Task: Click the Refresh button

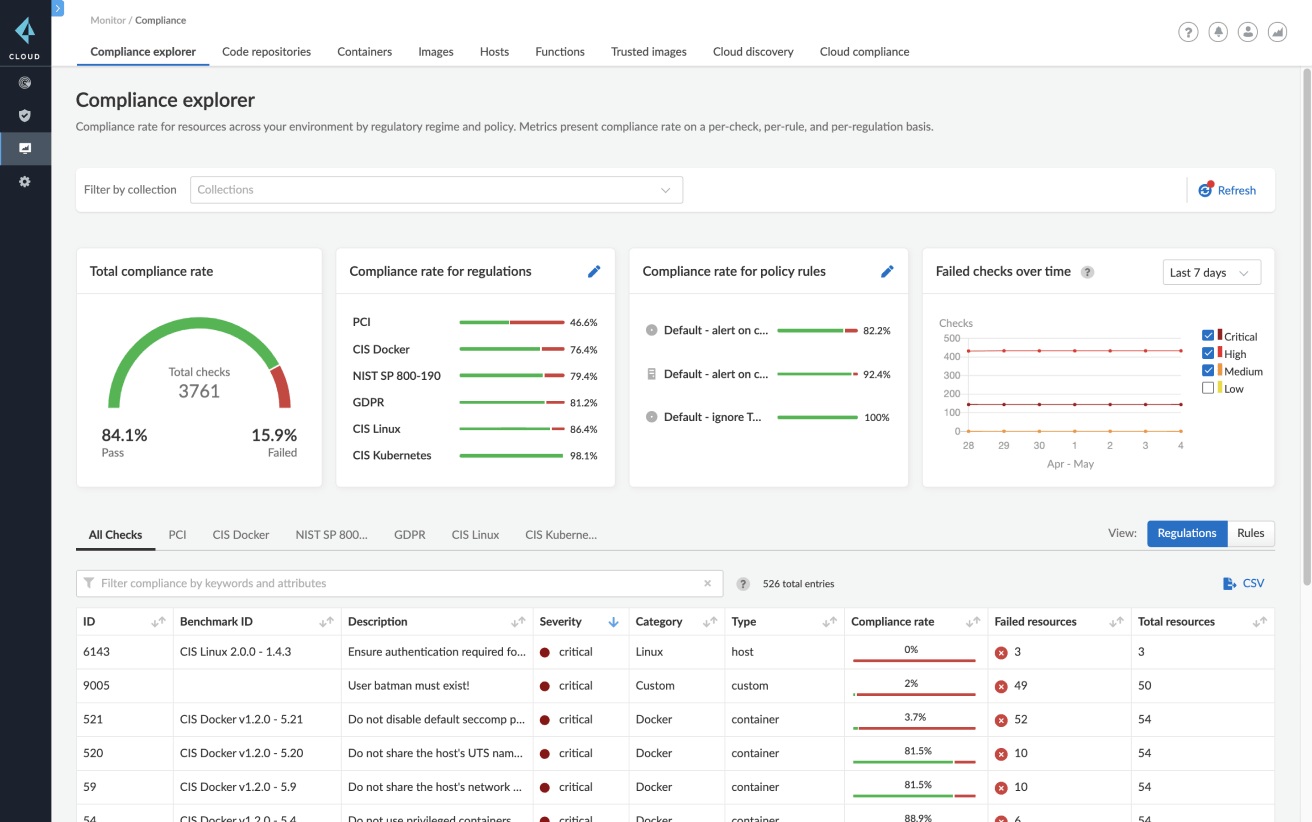Action: [1227, 189]
